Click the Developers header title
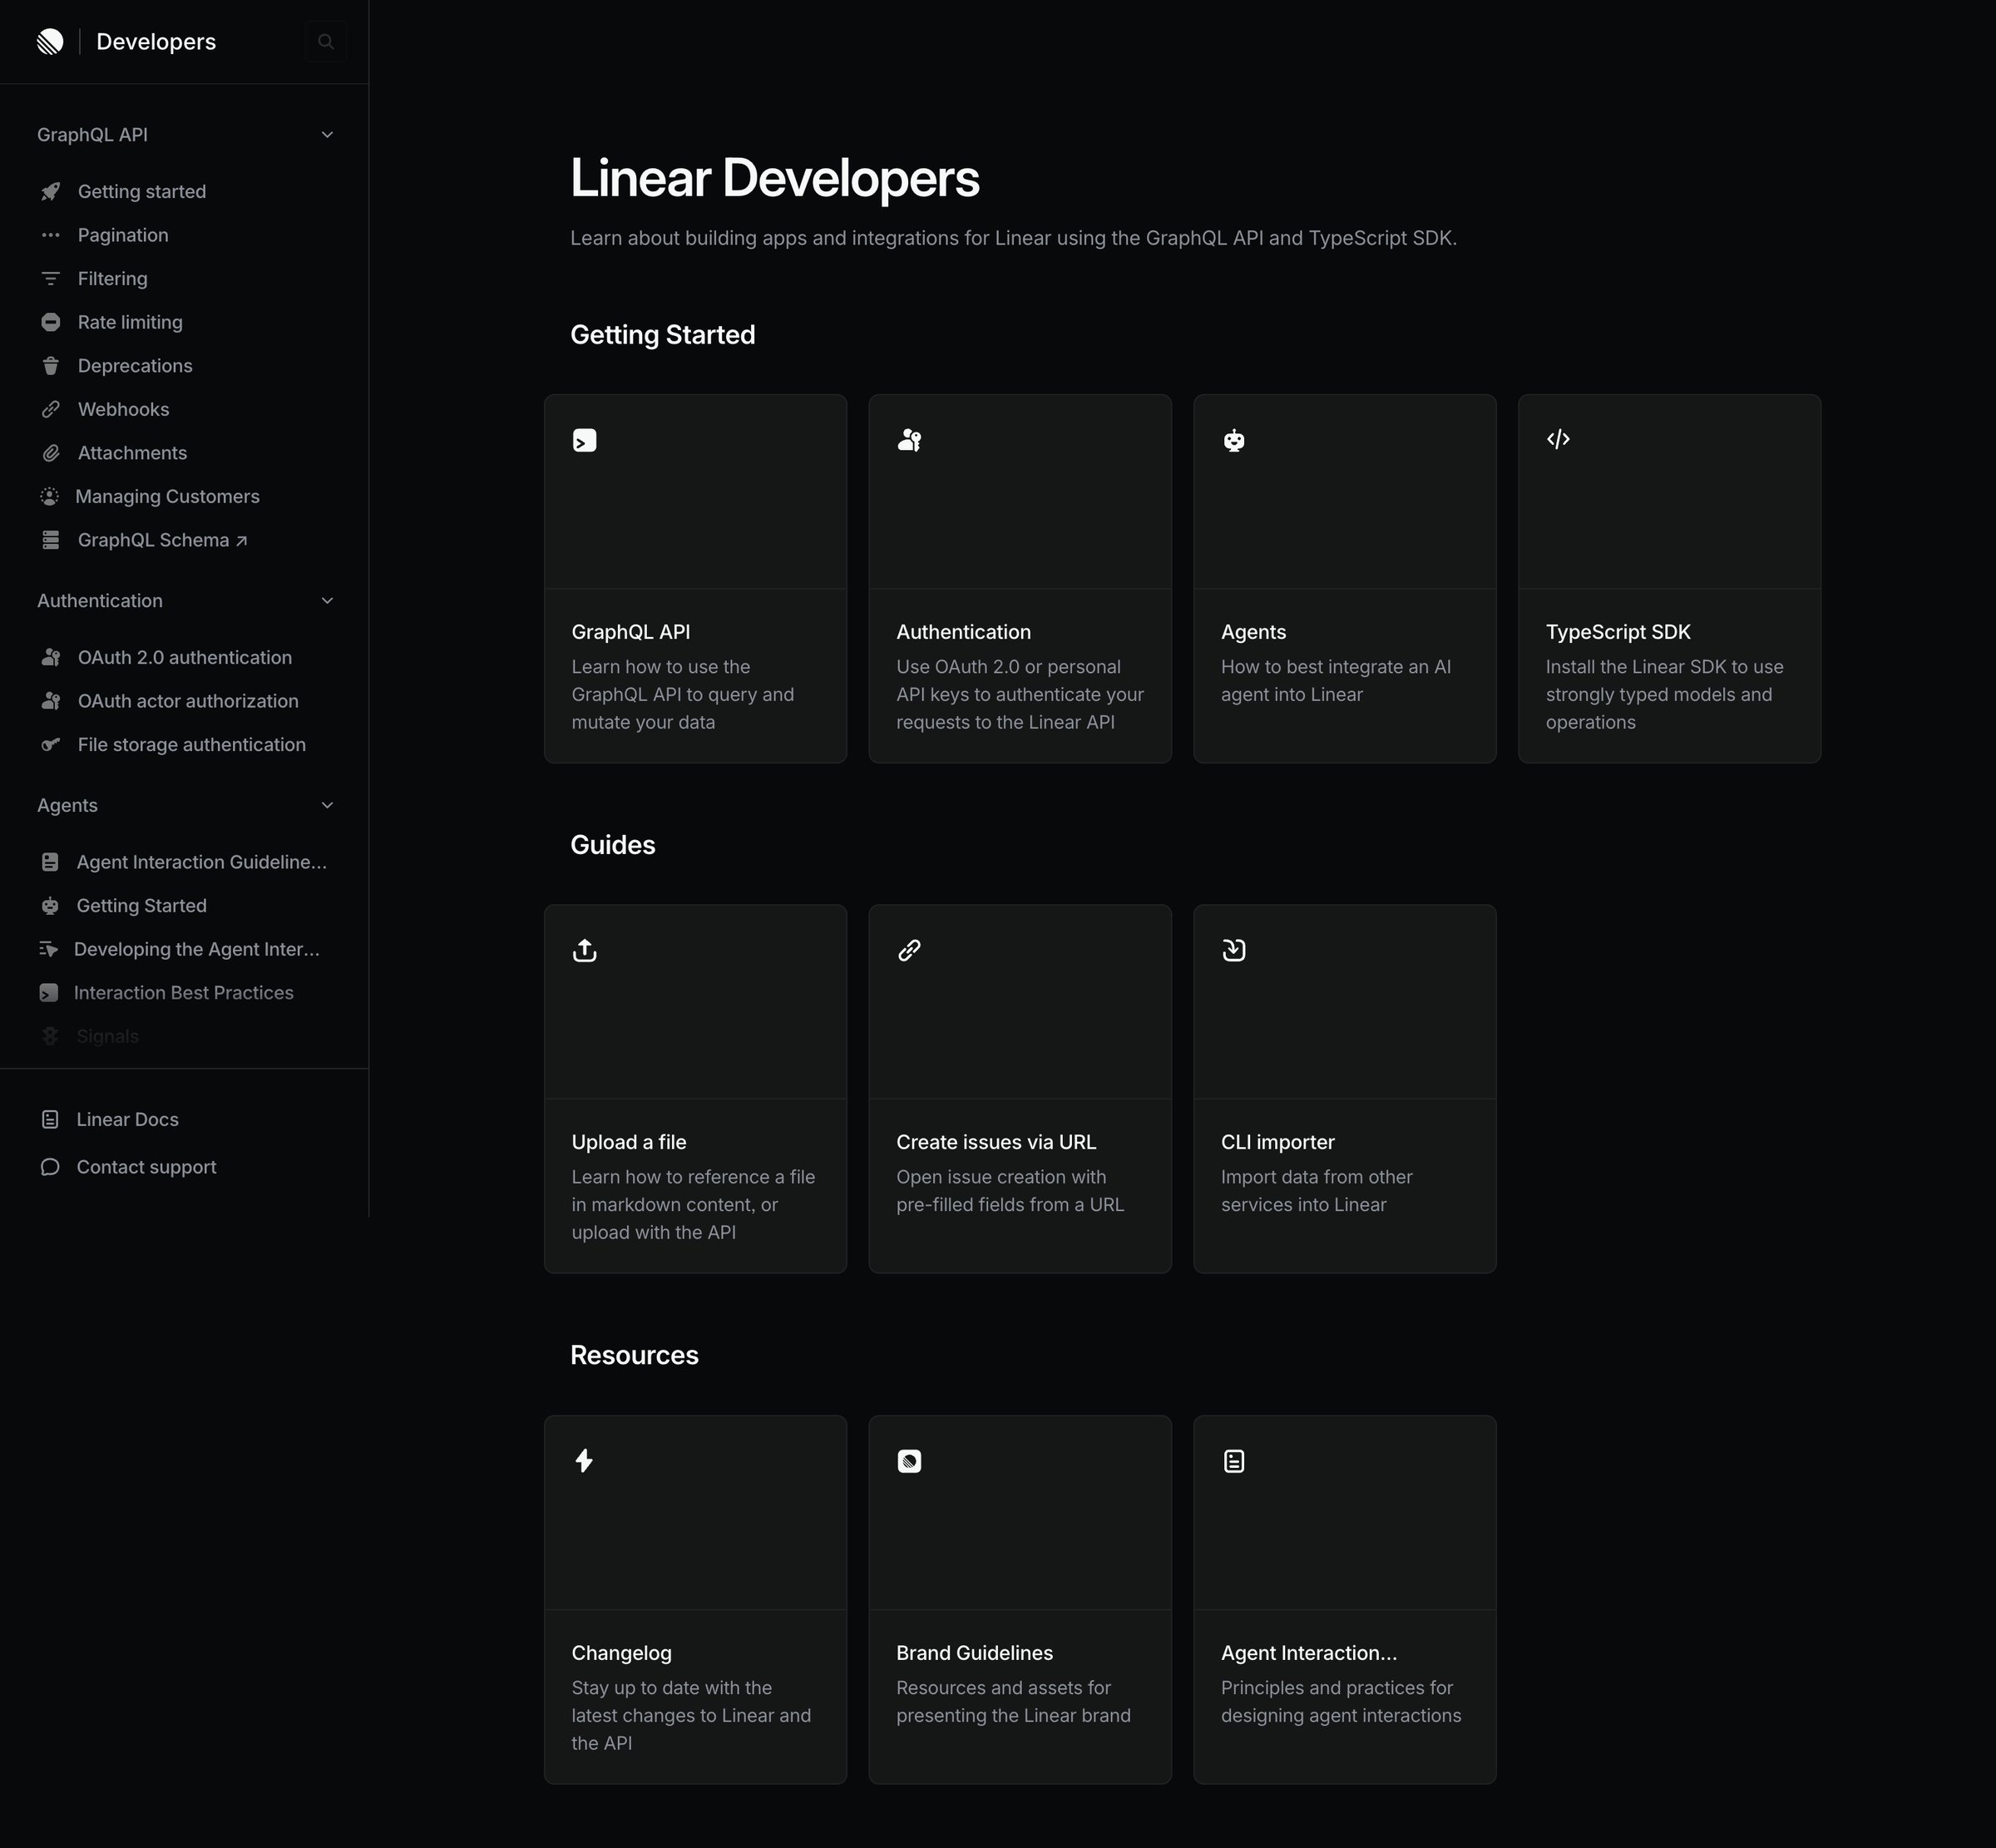 click(156, 41)
